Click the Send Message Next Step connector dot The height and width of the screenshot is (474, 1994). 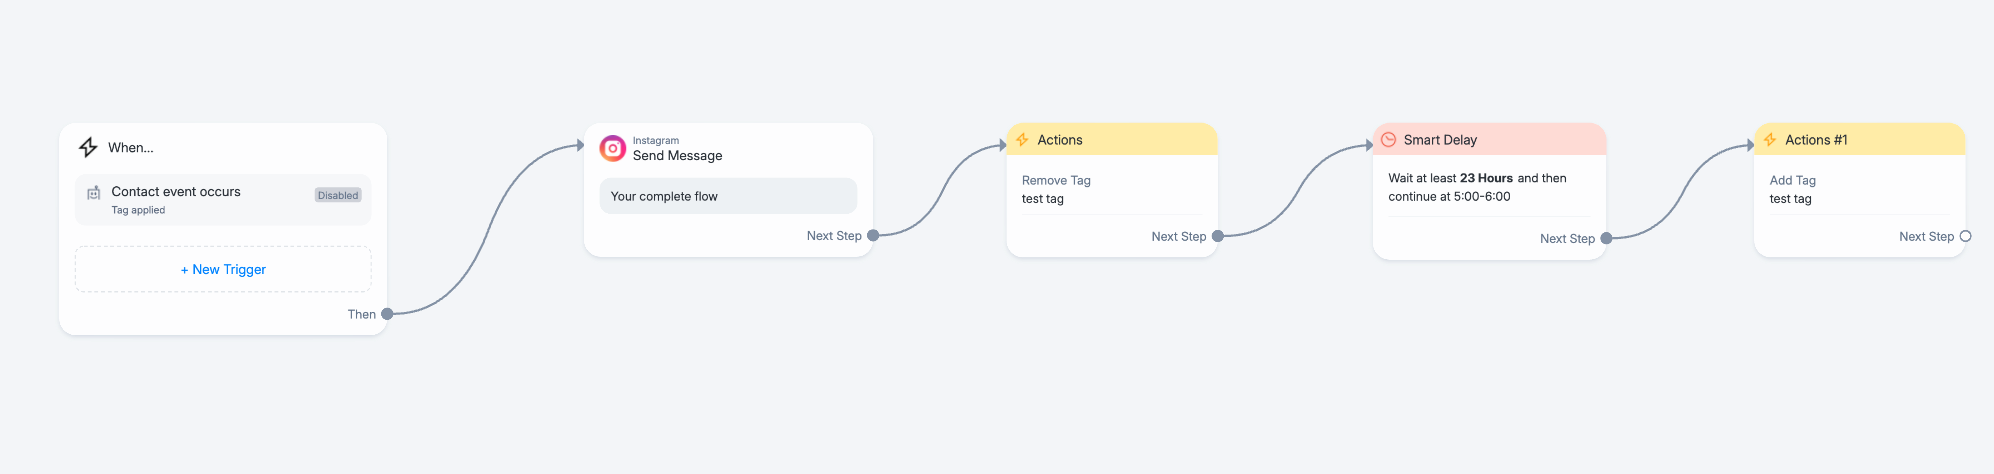pyautogui.click(x=873, y=236)
